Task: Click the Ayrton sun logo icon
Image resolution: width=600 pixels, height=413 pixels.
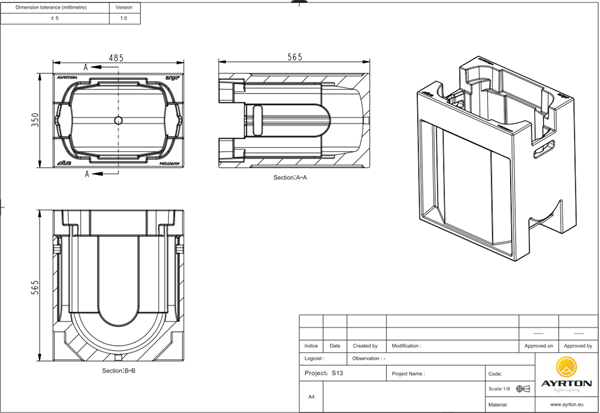Action: click(566, 367)
